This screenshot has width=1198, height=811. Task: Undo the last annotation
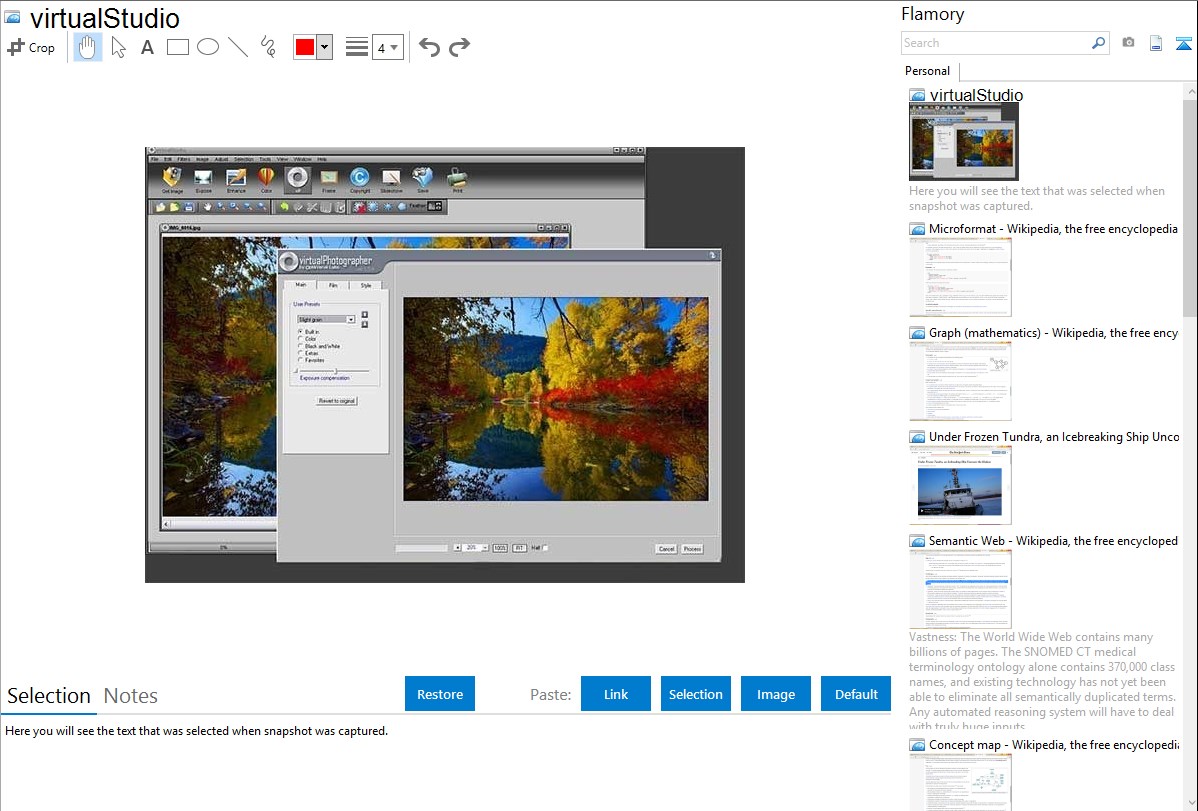(x=429, y=47)
